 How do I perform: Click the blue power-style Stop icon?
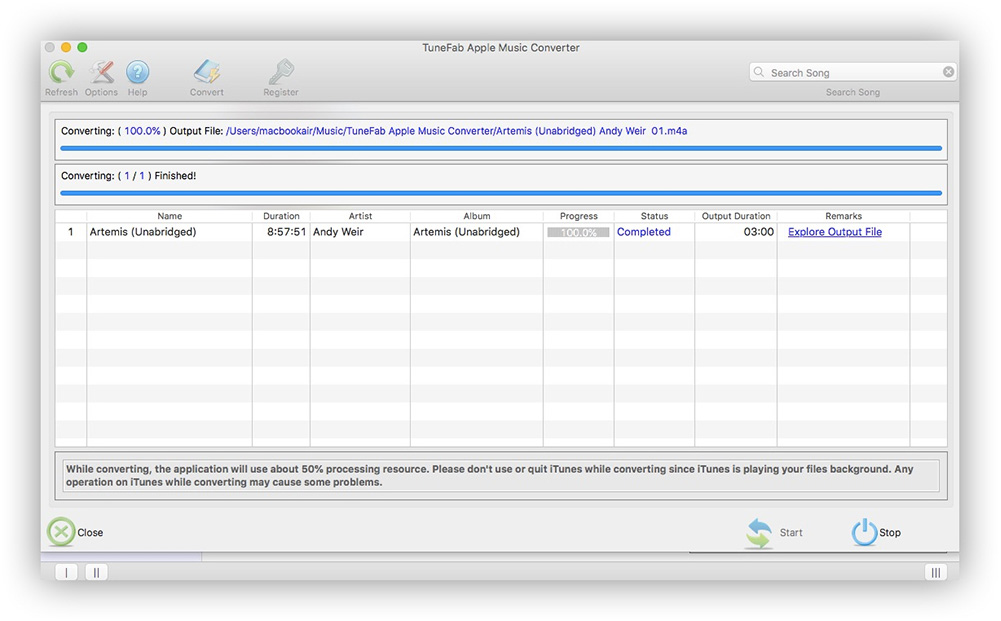pyautogui.click(x=865, y=531)
